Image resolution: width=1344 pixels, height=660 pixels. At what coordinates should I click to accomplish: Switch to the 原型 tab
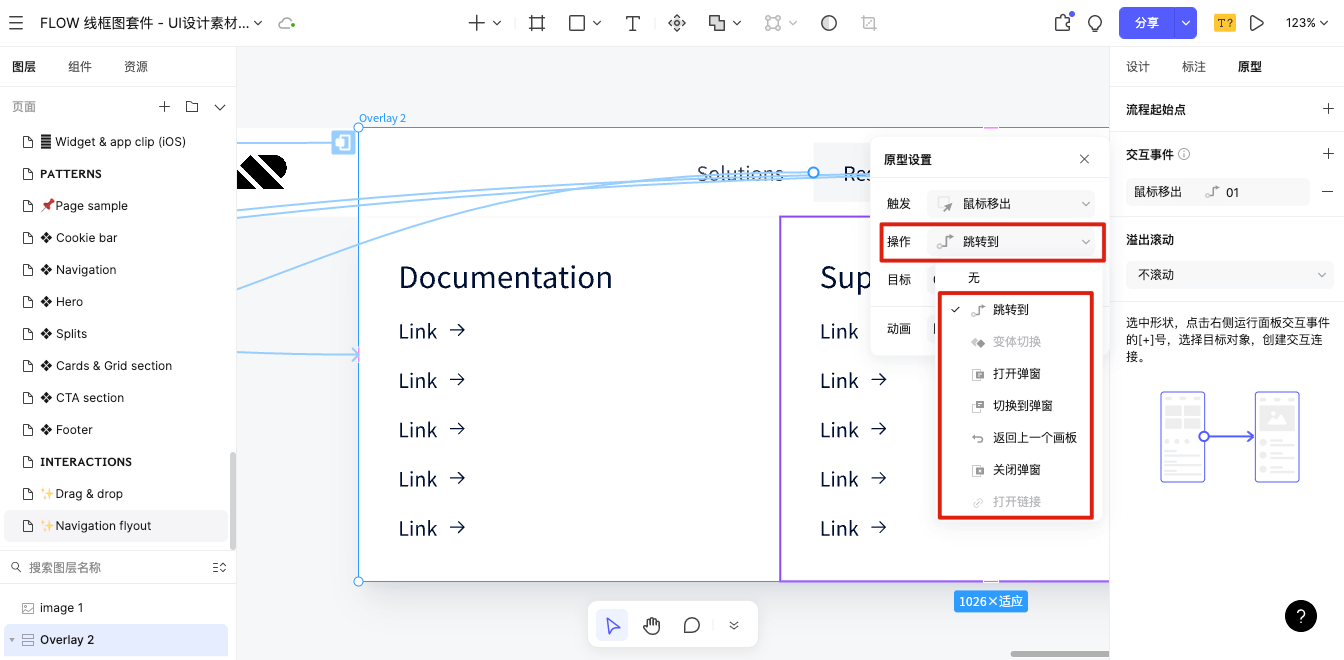[1250, 67]
